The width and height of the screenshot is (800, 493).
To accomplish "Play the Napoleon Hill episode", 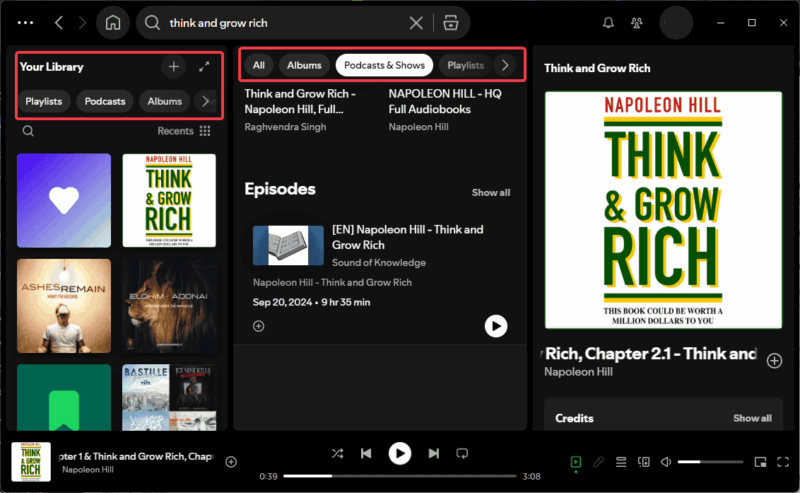I will (x=496, y=326).
